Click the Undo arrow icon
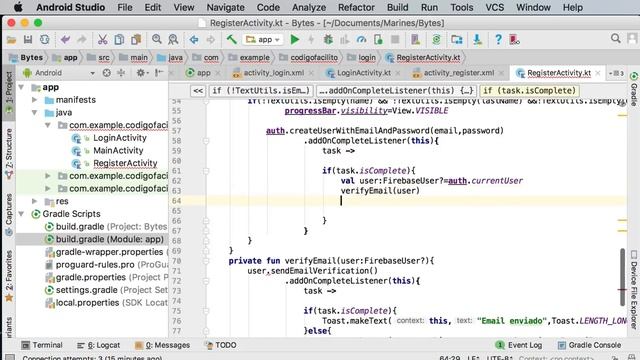Image resolution: width=640 pixels, height=360 pixels. (x=65, y=40)
